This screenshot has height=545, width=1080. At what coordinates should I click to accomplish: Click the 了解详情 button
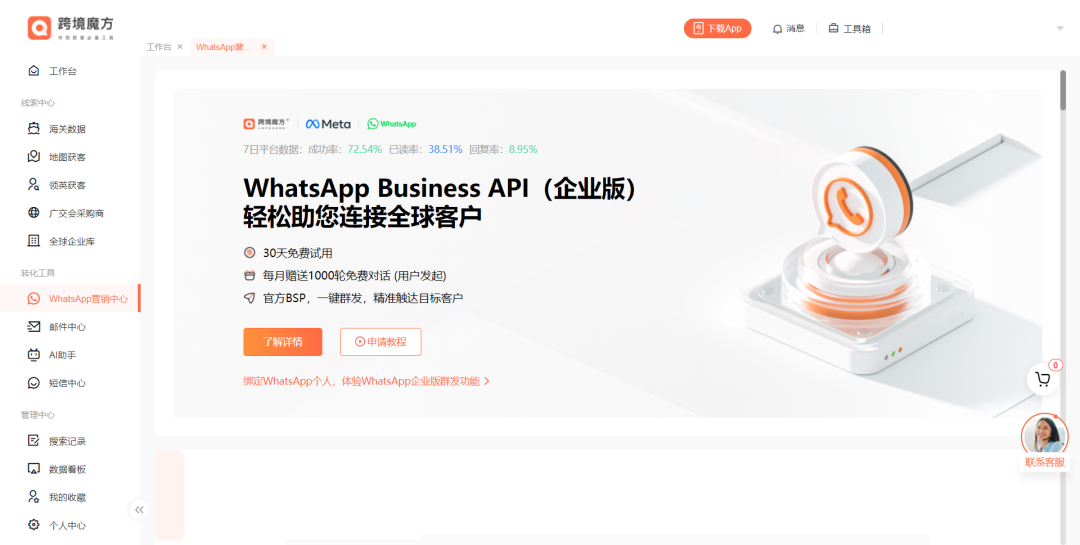point(282,342)
